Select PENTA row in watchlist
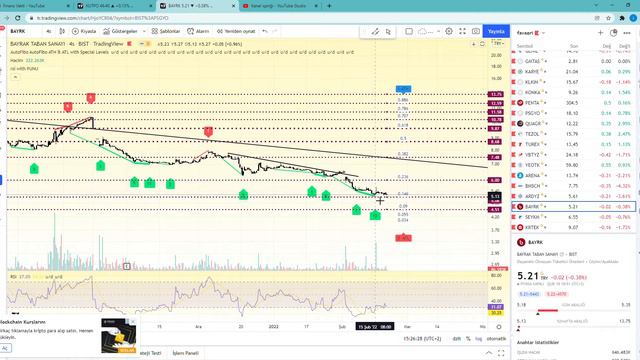This screenshot has width=640, height=360. 573,102
